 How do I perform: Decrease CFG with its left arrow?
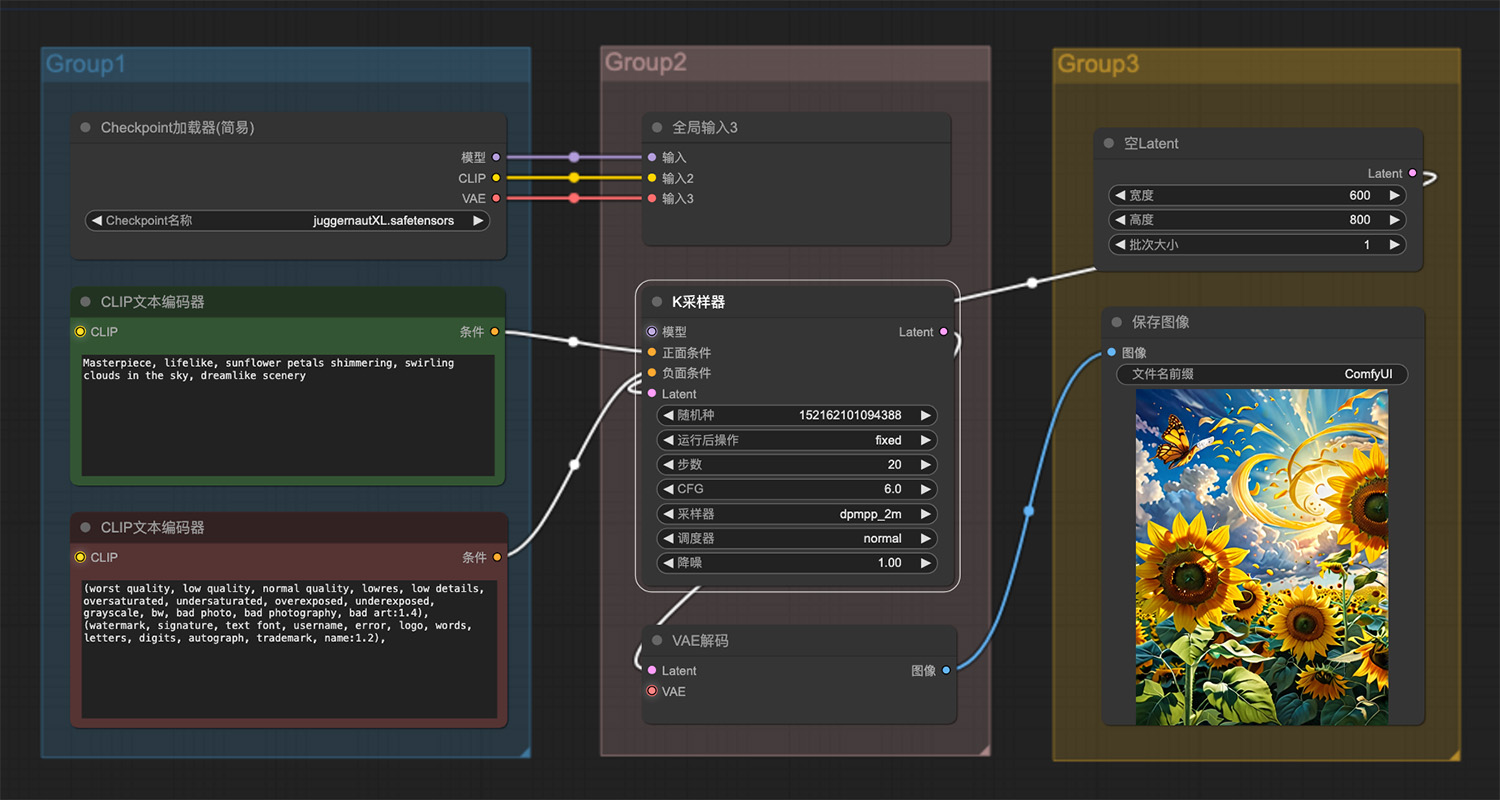coord(668,489)
